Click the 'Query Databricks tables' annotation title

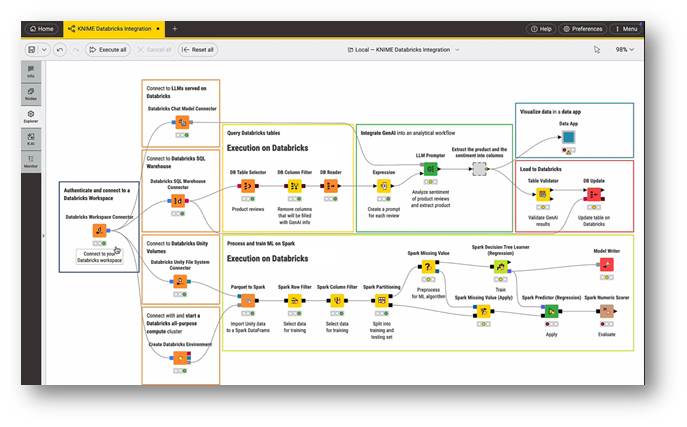point(254,133)
